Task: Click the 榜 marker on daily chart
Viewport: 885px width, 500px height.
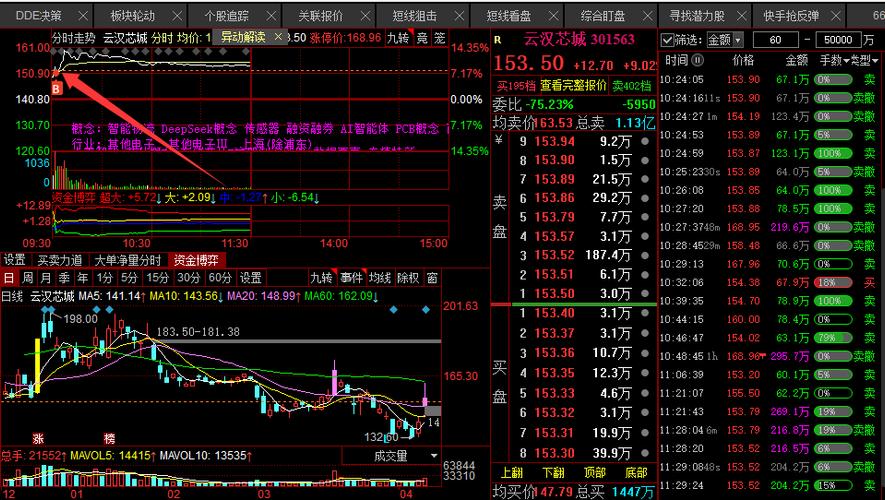Action: pyautogui.click(x=109, y=438)
